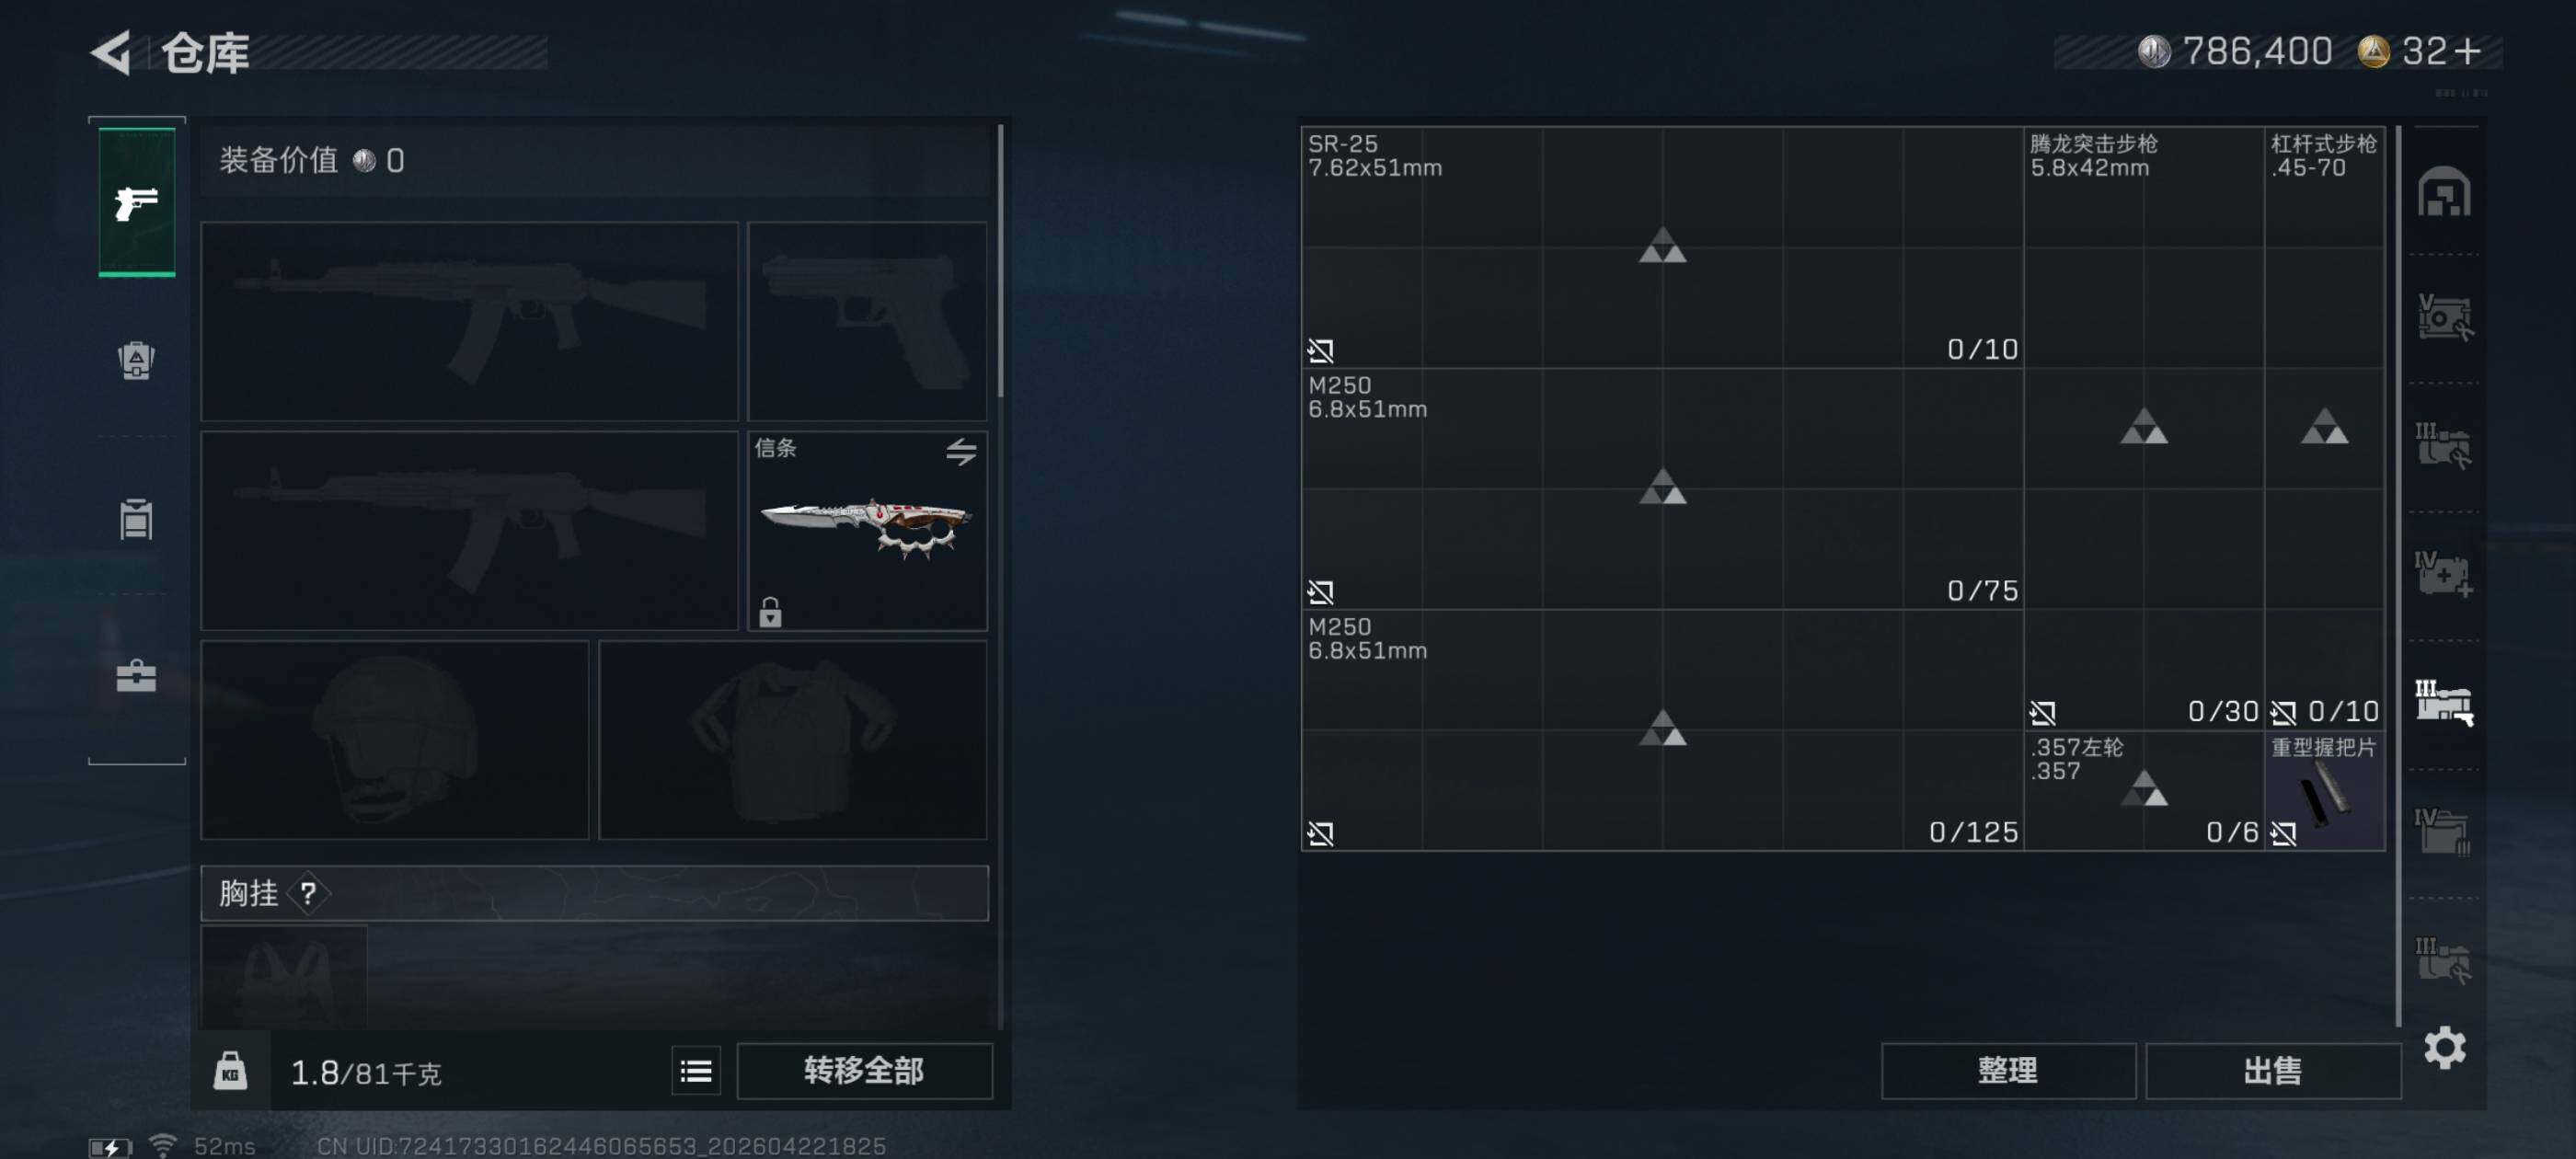Select the weapons pistol tab in sidebar

coord(137,203)
